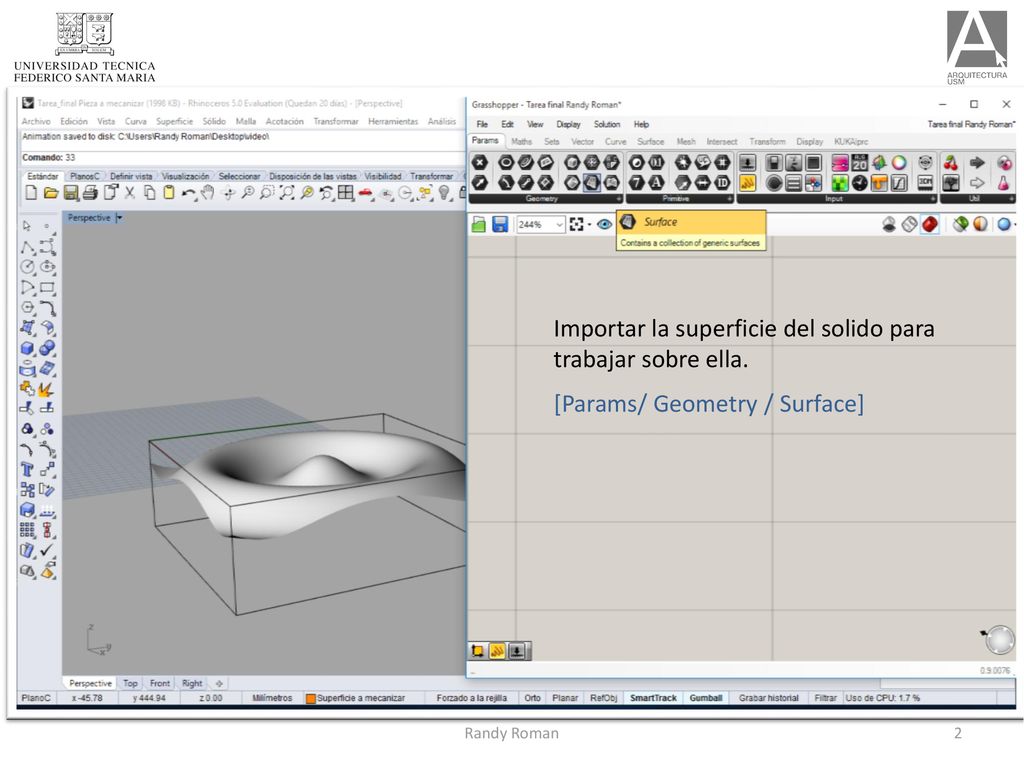Click the Comando input line in Rhino
The image size is (1024, 768).
click(x=242, y=157)
